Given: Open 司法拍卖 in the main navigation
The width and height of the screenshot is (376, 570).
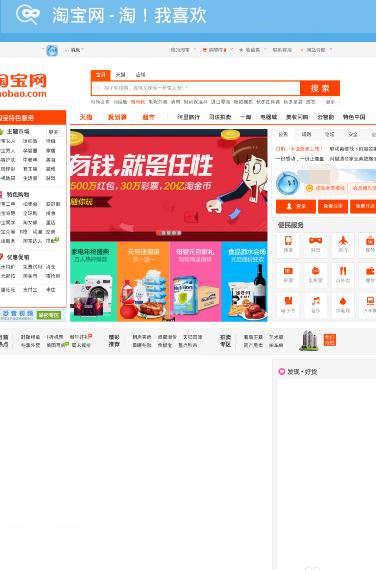Looking at the screenshot, I should 220,117.
